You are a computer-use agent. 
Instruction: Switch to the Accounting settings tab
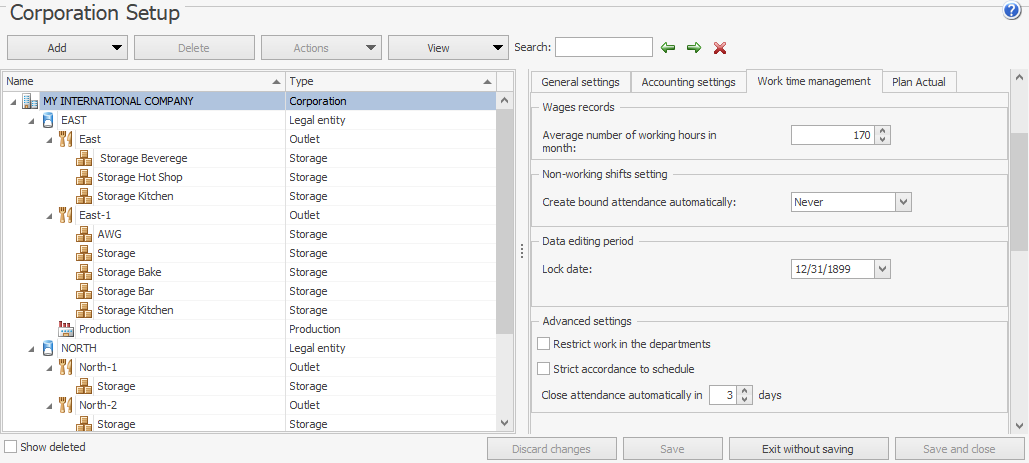click(x=688, y=82)
